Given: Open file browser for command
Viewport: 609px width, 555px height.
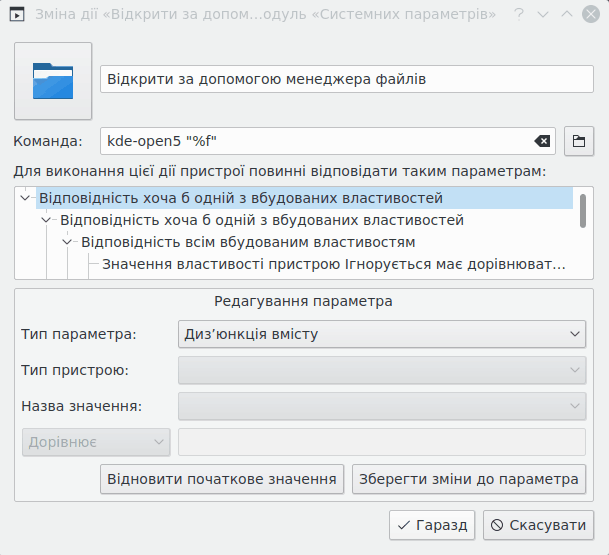Looking at the screenshot, I should [579, 141].
